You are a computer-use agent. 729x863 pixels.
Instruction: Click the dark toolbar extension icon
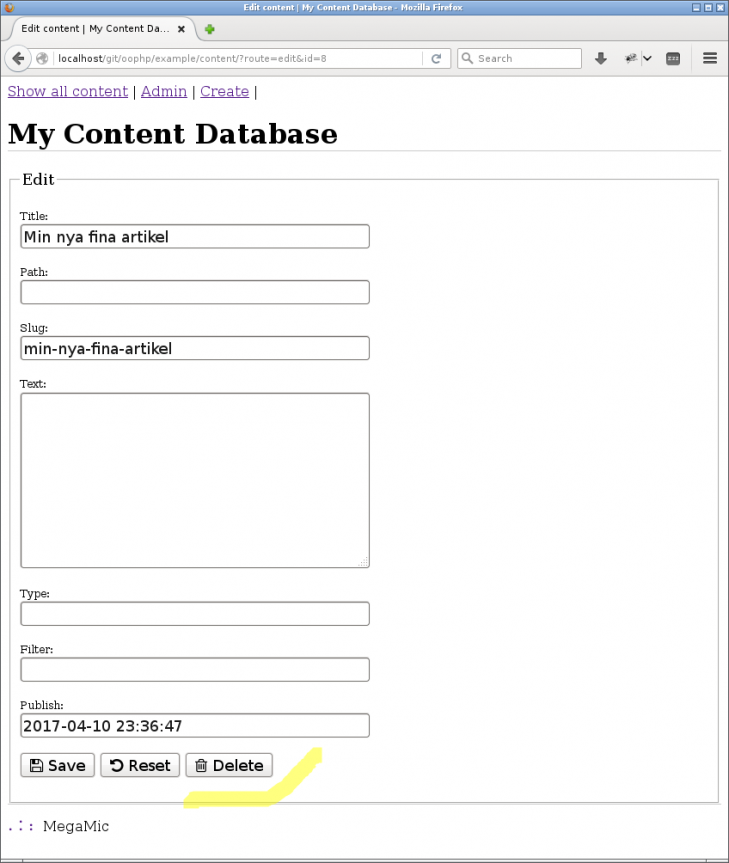pos(673,58)
